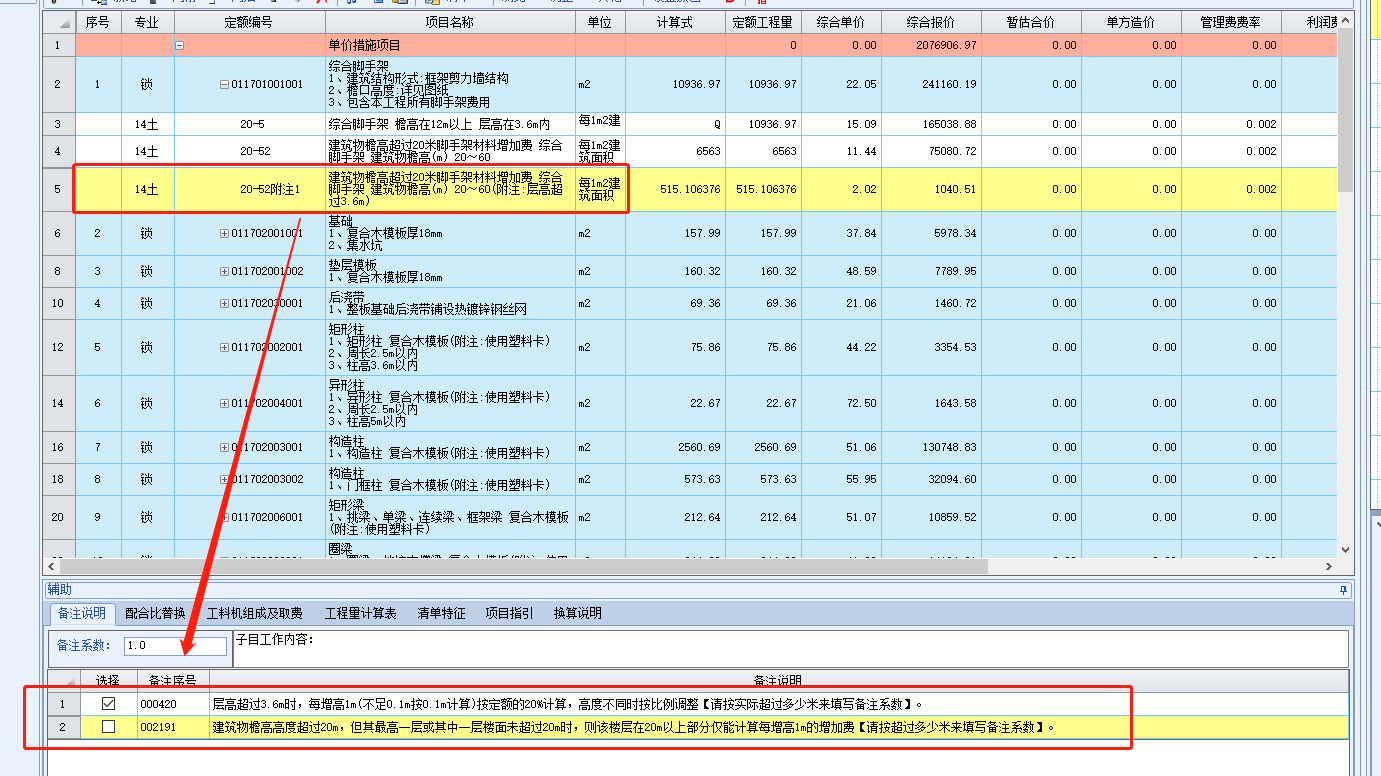Click the 序号 column header

(97, 22)
